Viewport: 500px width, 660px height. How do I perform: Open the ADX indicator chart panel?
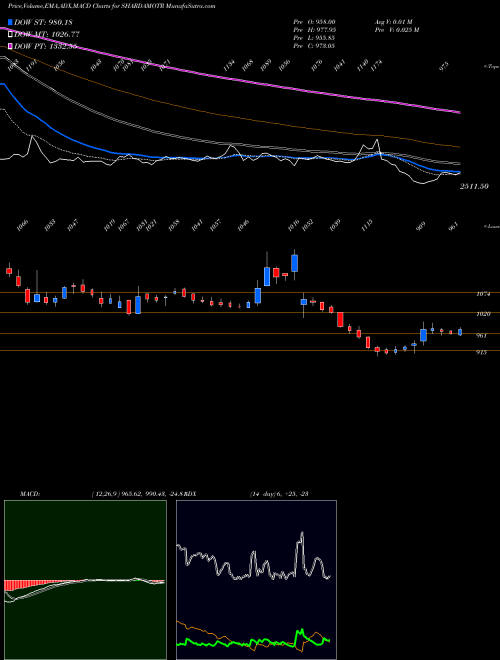point(256,580)
